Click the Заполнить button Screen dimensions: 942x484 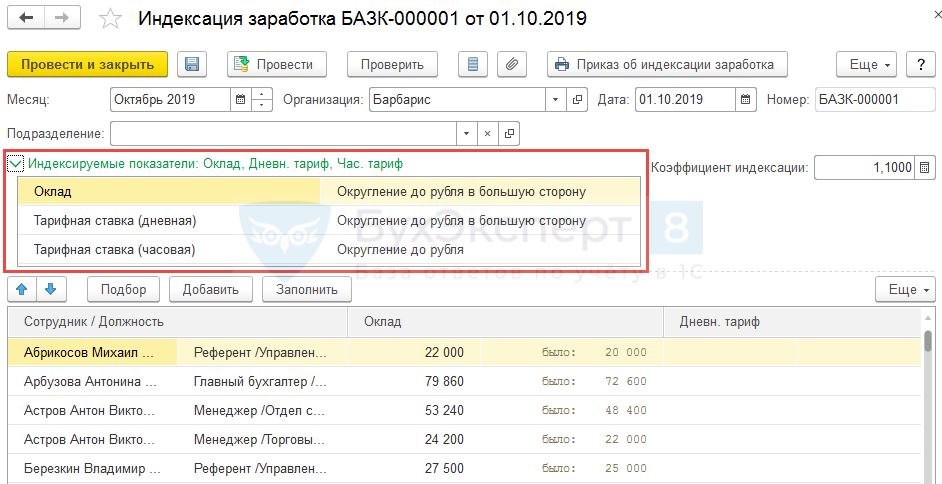[x=307, y=290]
